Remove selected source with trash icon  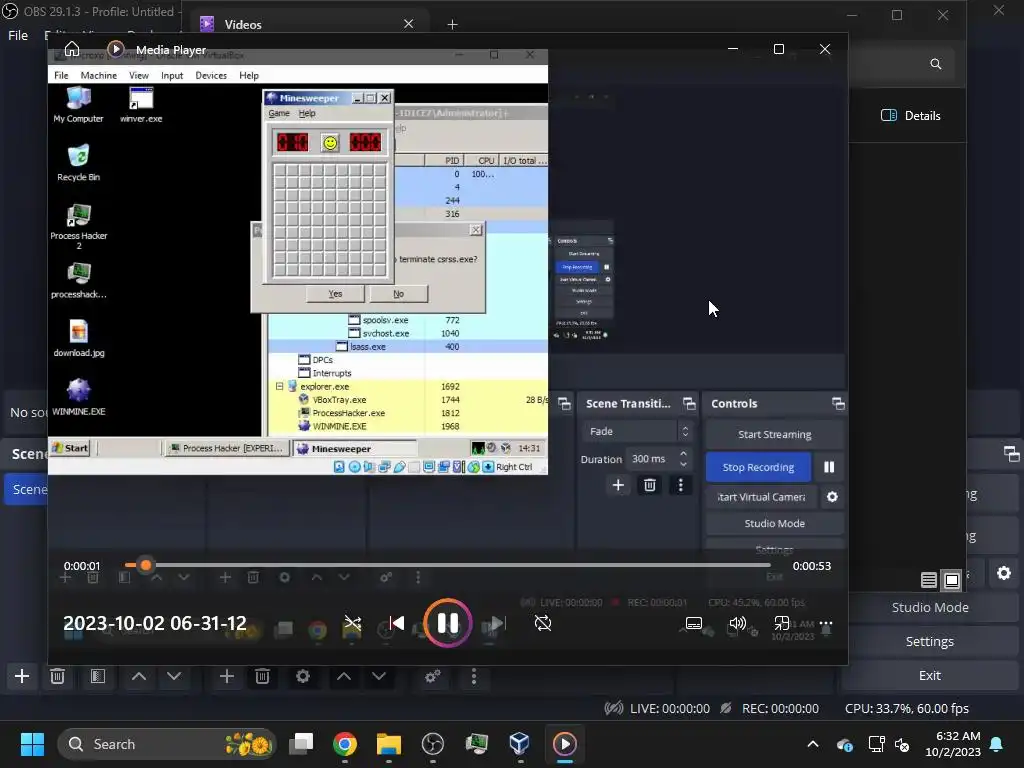263,677
